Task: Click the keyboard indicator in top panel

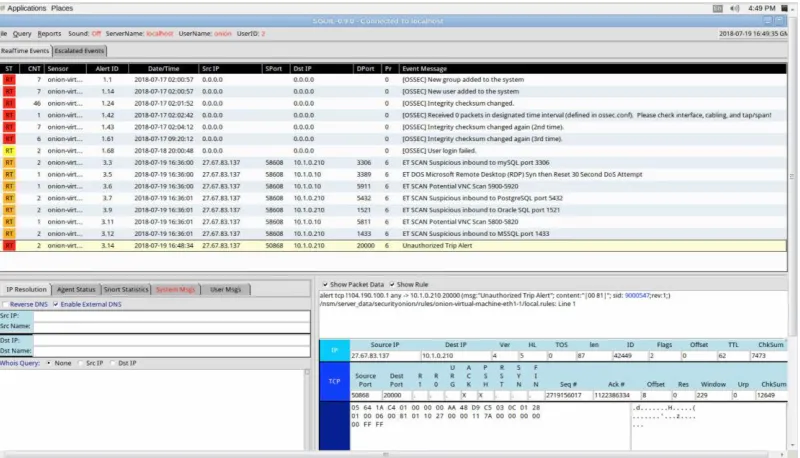Action: [x=717, y=8]
